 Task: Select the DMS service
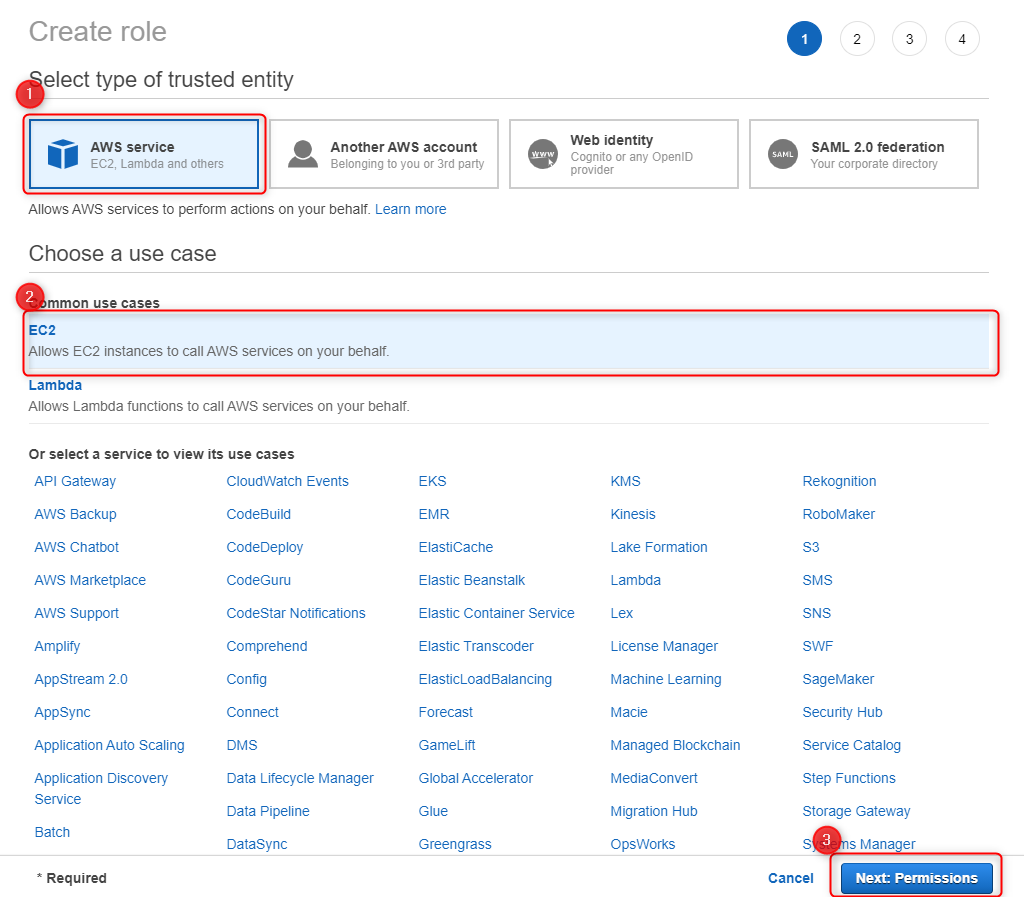(242, 745)
